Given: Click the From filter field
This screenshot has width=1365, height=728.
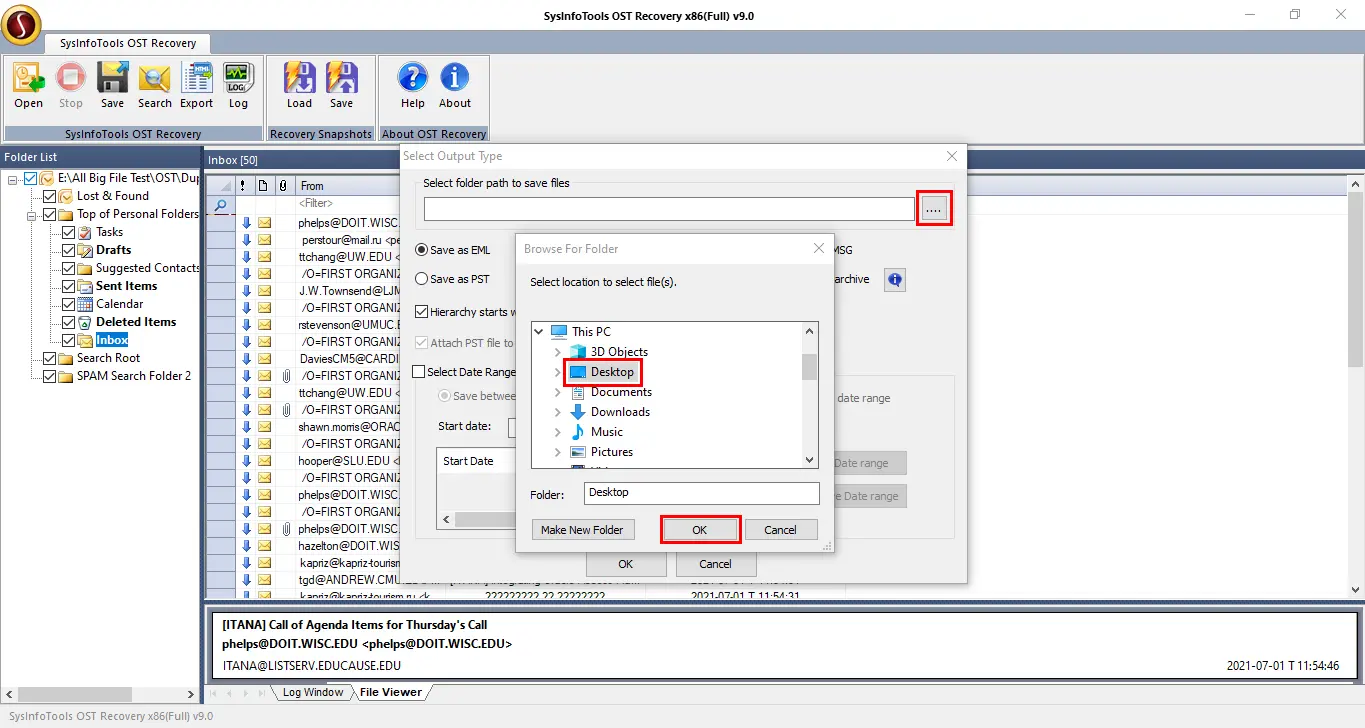Looking at the screenshot, I should [349, 204].
